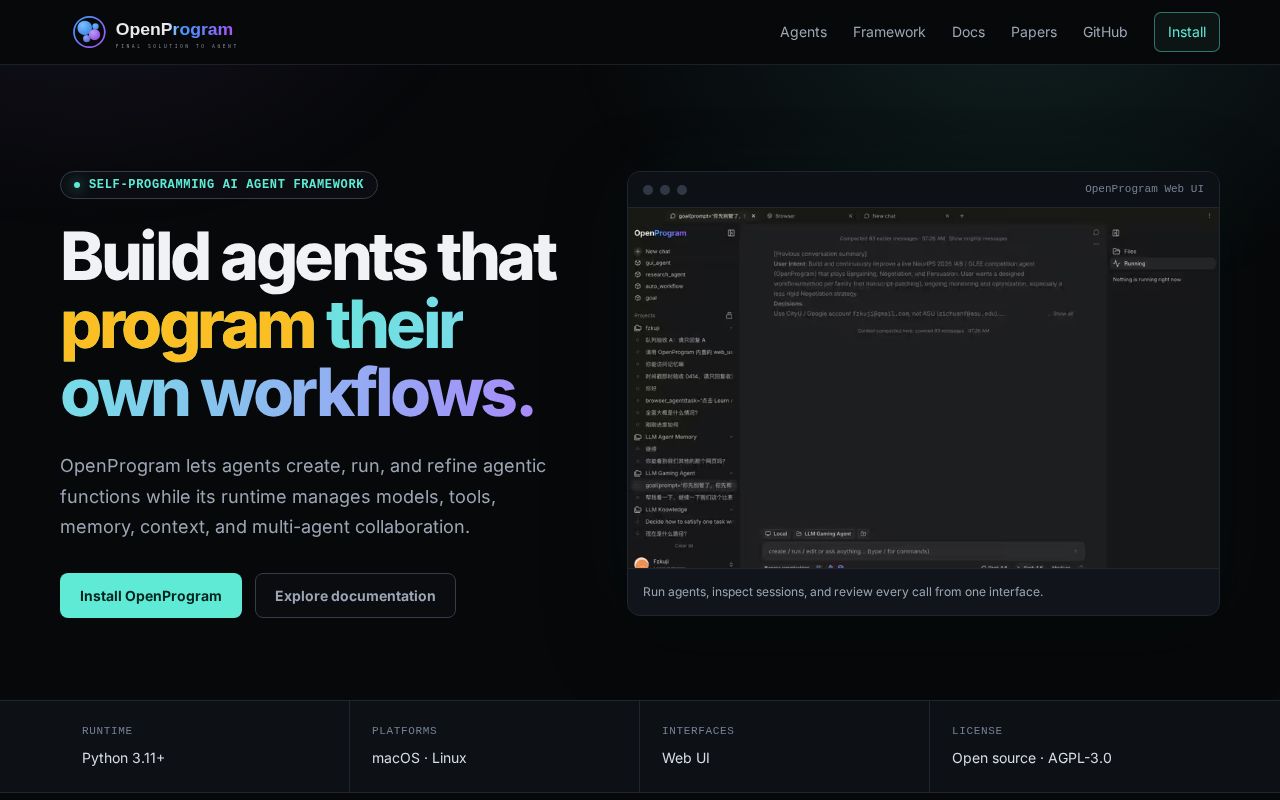This screenshot has height=800, width=1280.
Task: Click the Files folder icon in right panel
Action: coord(1117,251)
